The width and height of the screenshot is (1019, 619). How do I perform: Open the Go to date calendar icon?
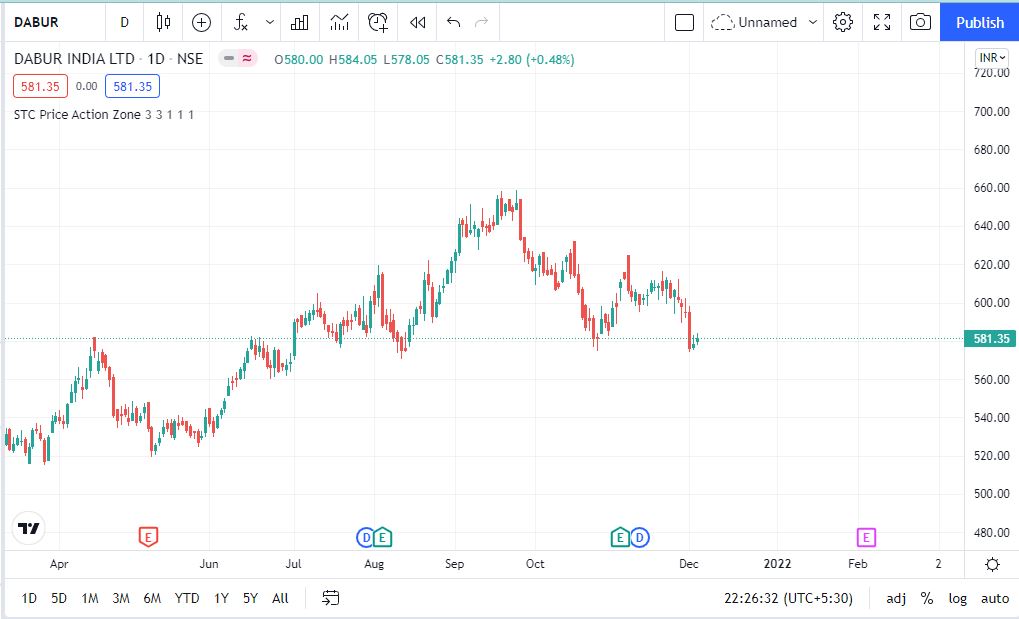(x=331, y=598)
